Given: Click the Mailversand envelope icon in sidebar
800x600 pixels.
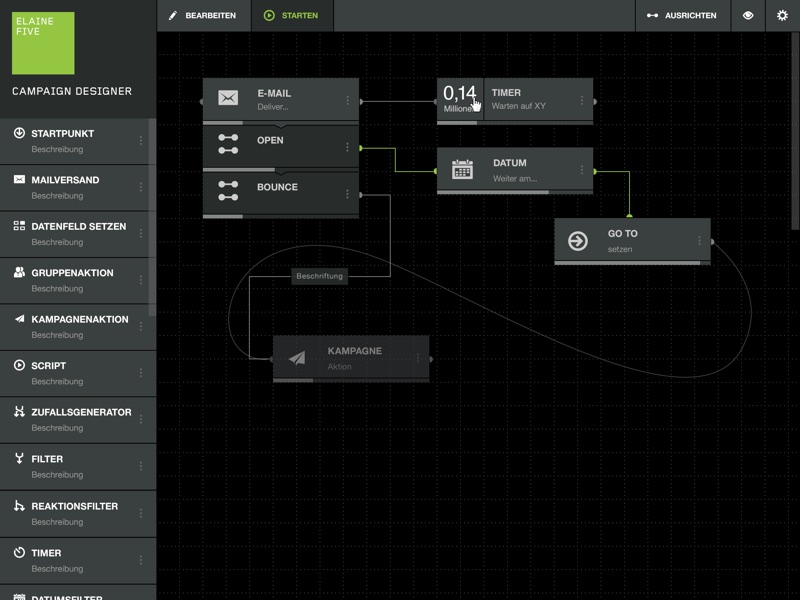Looking at the screenshot, I should pyautogui.click(x=19, y=179).
